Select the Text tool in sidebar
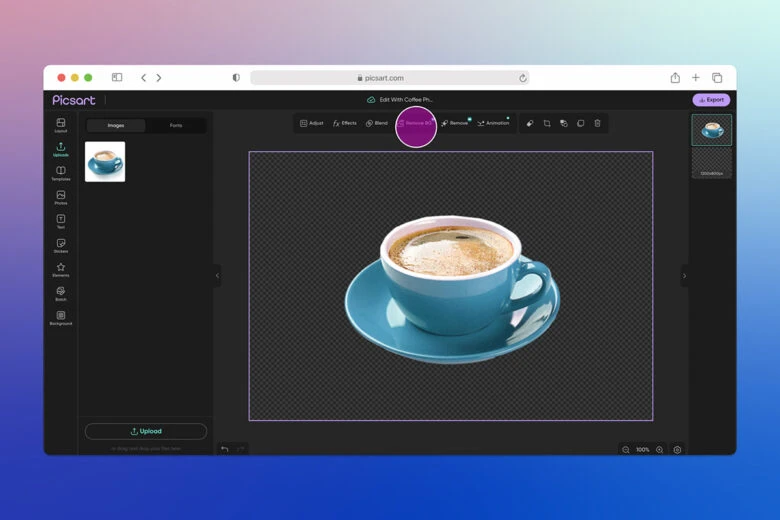The image size is (780, 520). coord(61,221)
